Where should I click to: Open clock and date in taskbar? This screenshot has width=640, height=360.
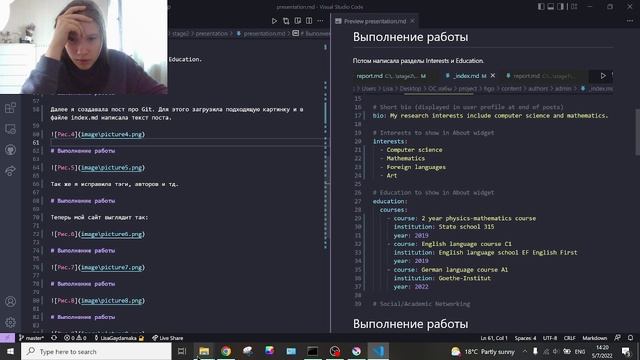[602, 351]
